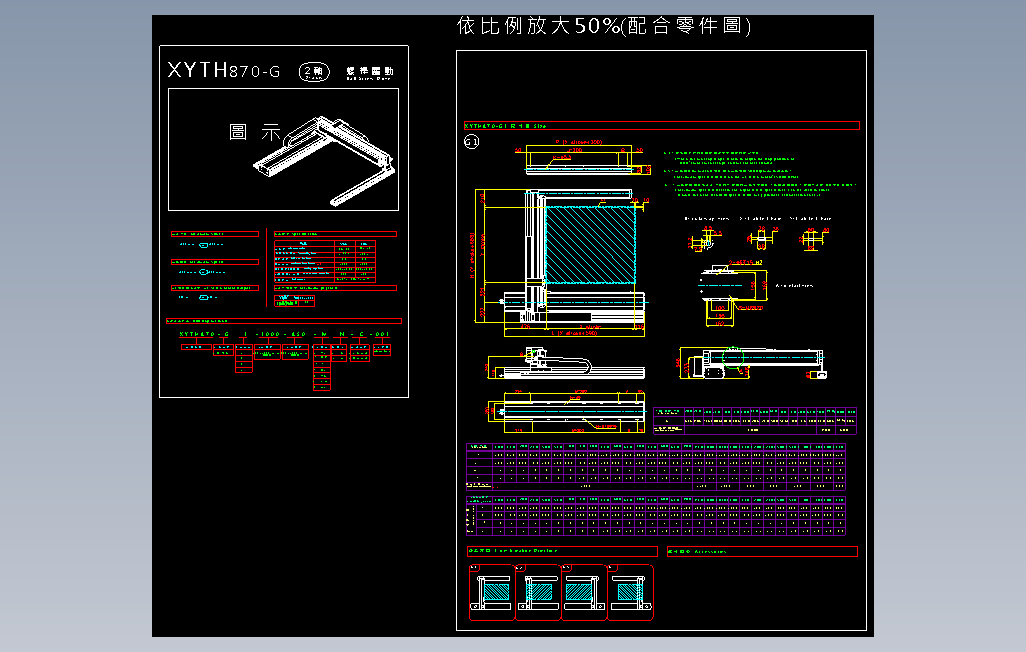The width and height of the screenshot is (1026, 652).
Task: Click the -001 segment in the model code
Action: pyautogui.click(x=380, y=334)
